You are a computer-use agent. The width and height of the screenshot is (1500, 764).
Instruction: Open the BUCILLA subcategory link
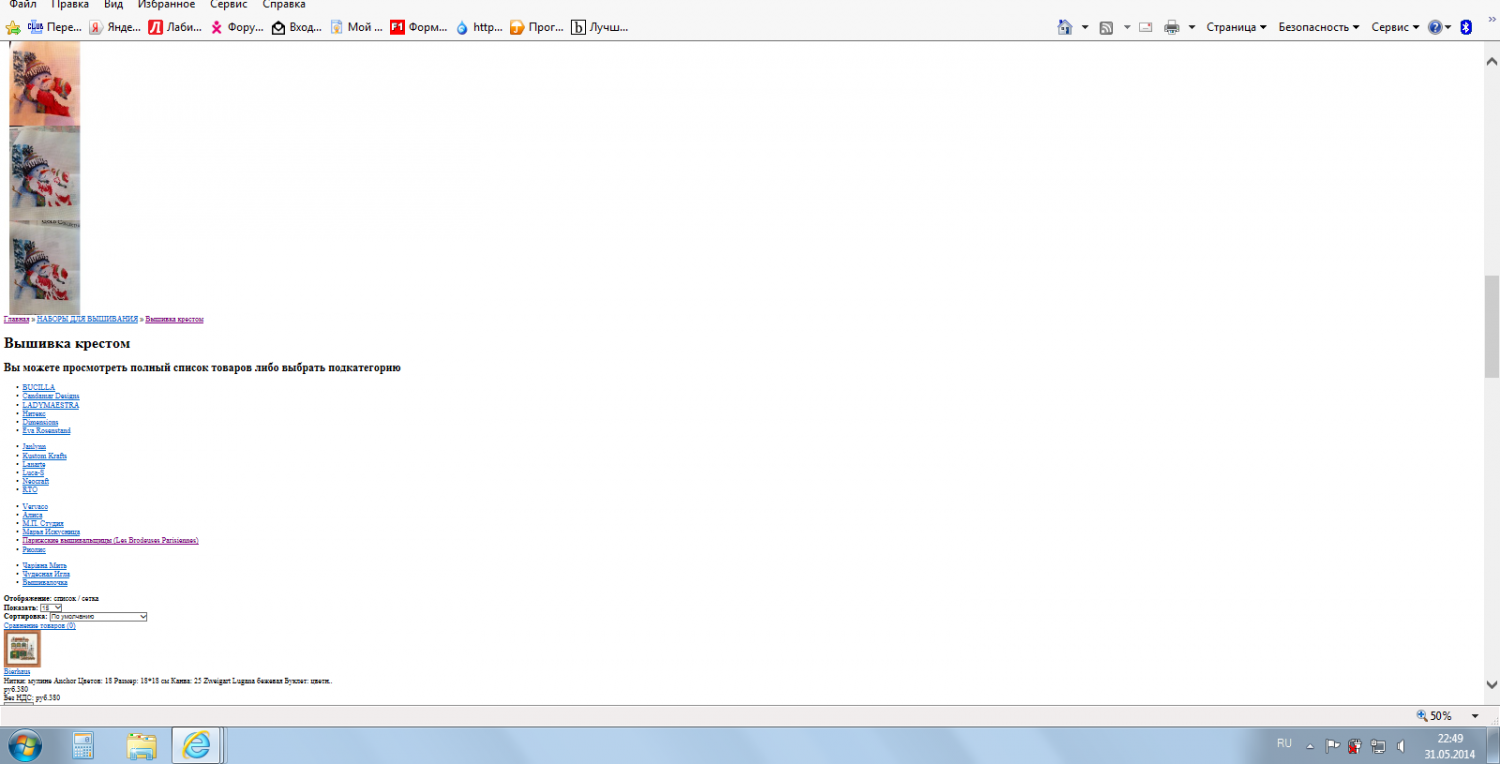coord(39,387)
